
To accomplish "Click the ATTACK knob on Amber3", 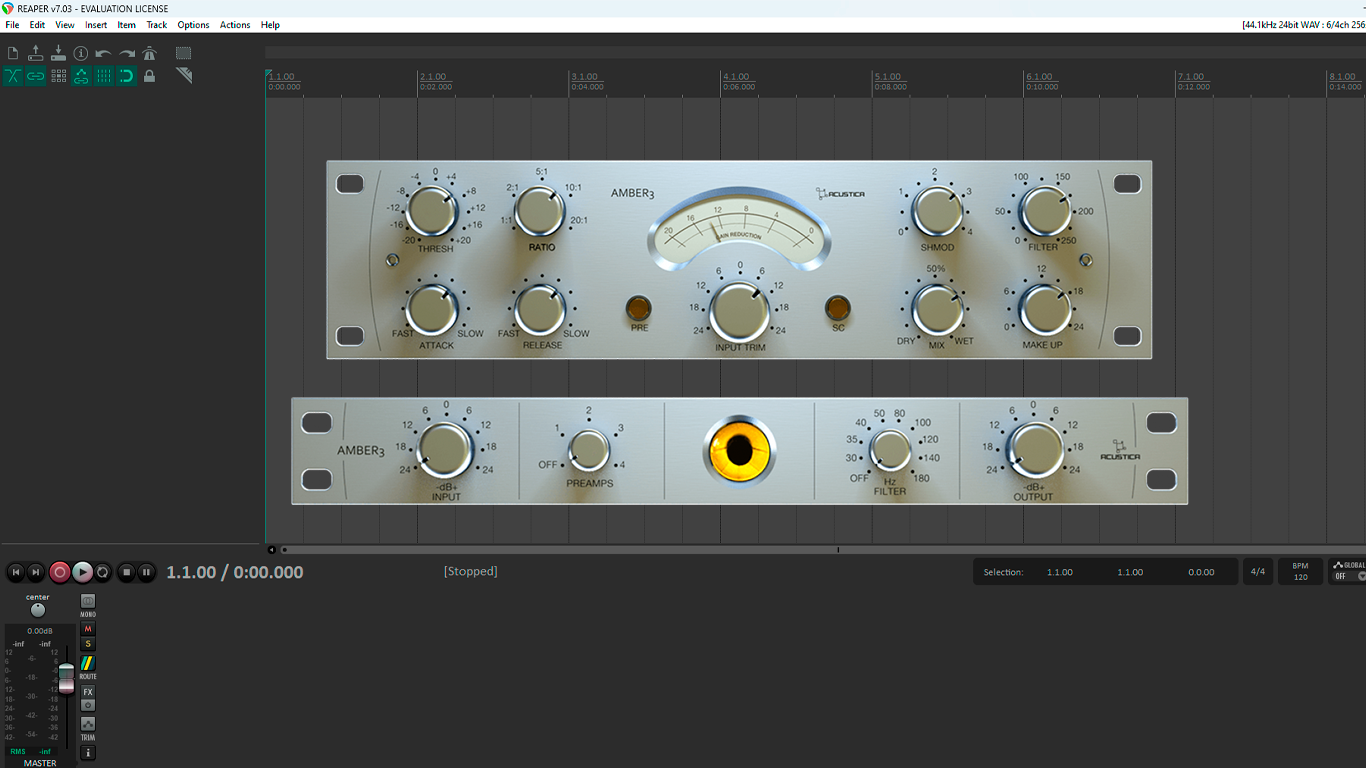I will [432, 309].
